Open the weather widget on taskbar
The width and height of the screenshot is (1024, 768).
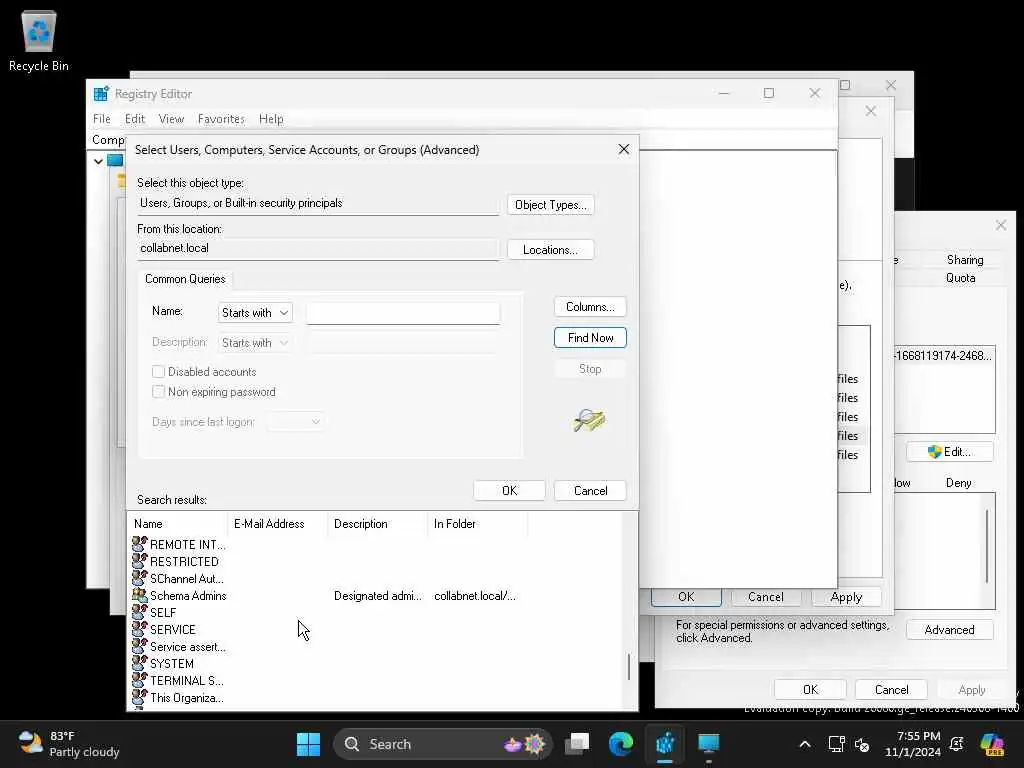click(69, 744)
